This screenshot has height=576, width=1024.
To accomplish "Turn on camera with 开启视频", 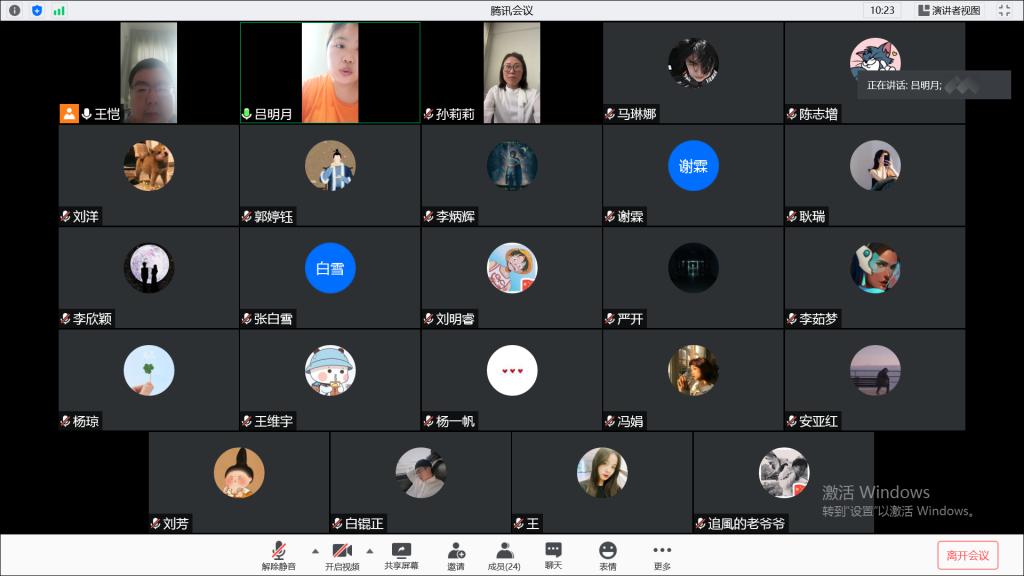I will pyautogui.click(x=341, y=554).
